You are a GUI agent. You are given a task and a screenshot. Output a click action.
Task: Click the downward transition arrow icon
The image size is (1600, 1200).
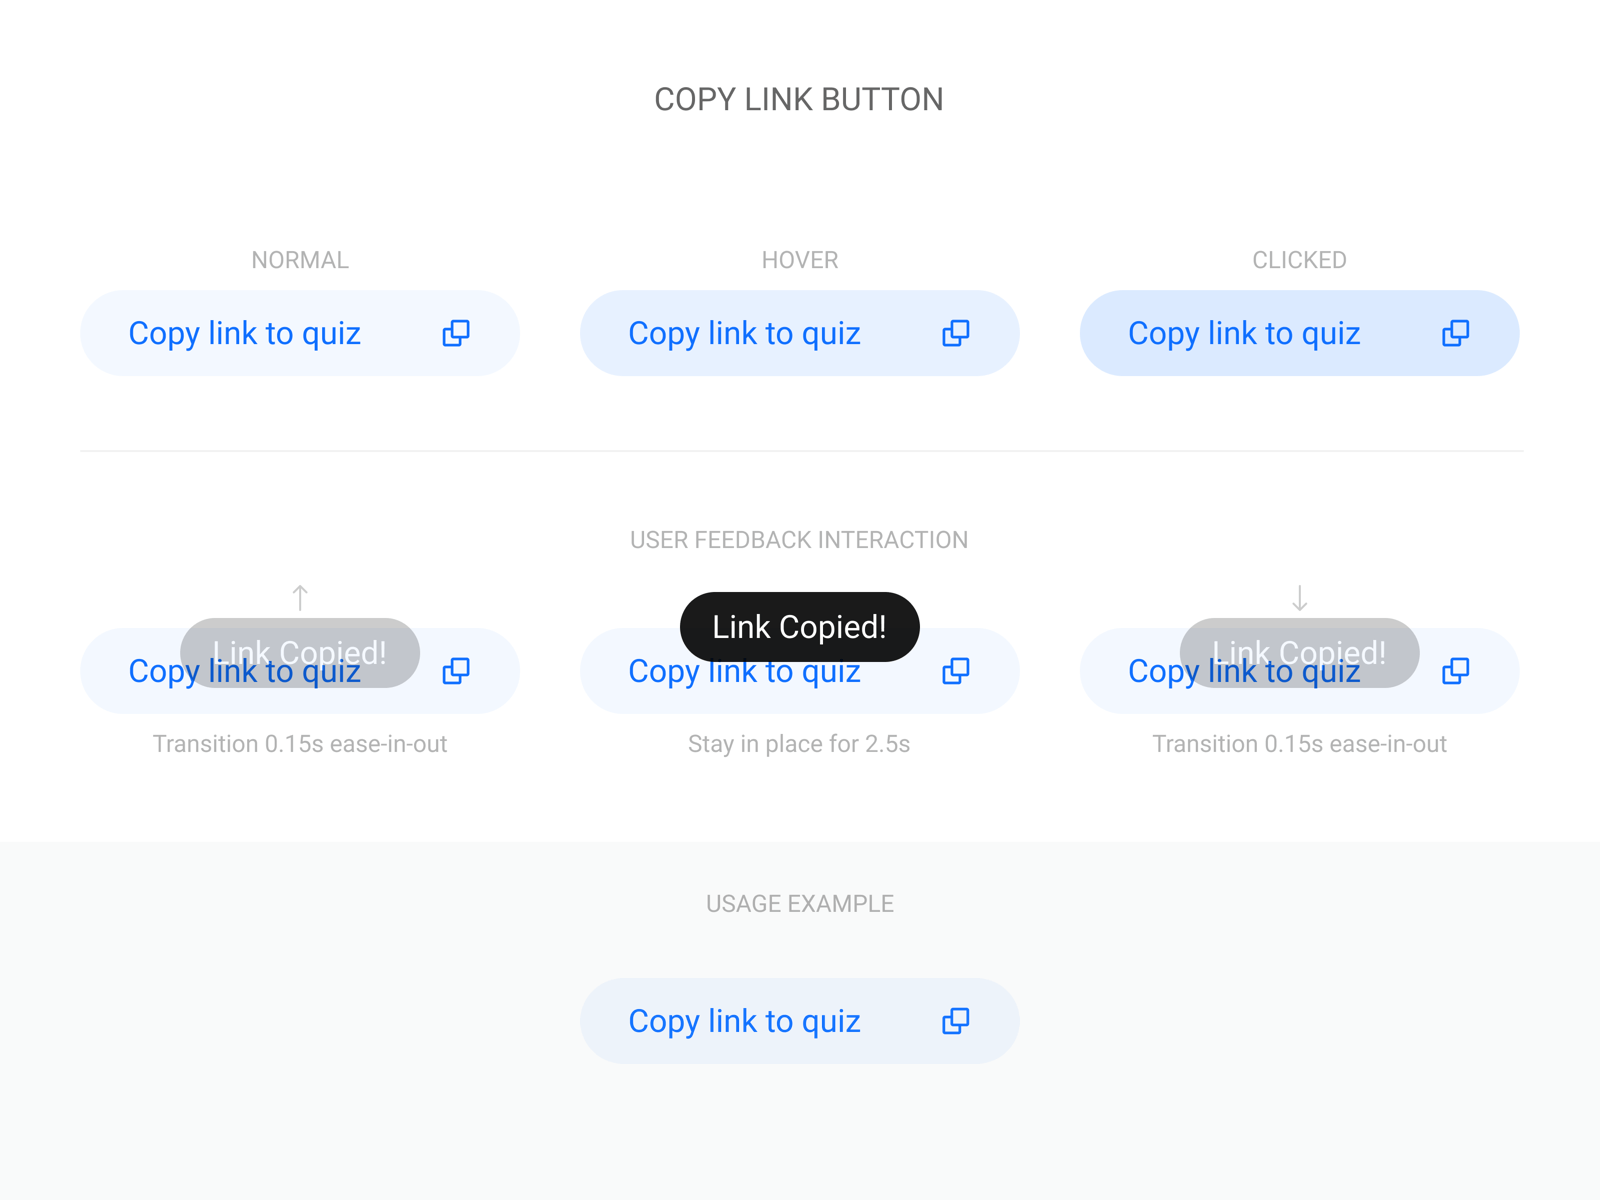click(1299, 597)
